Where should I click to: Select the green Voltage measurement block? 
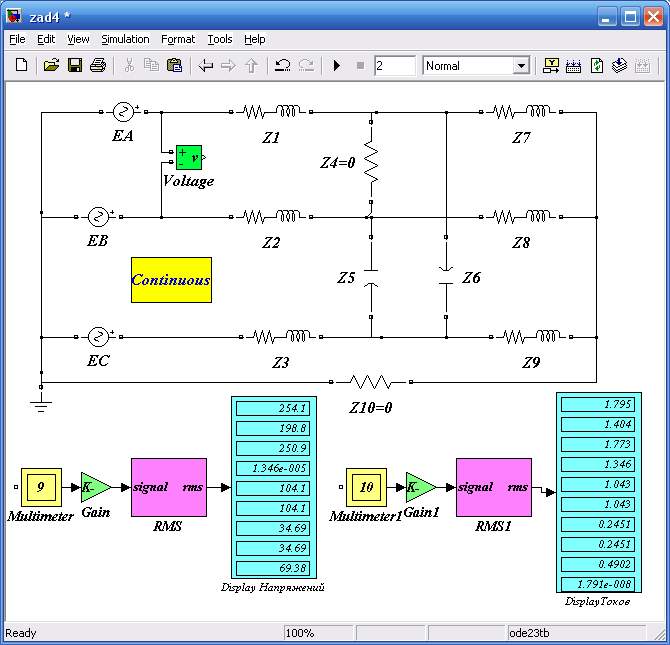tap(189, 157)
